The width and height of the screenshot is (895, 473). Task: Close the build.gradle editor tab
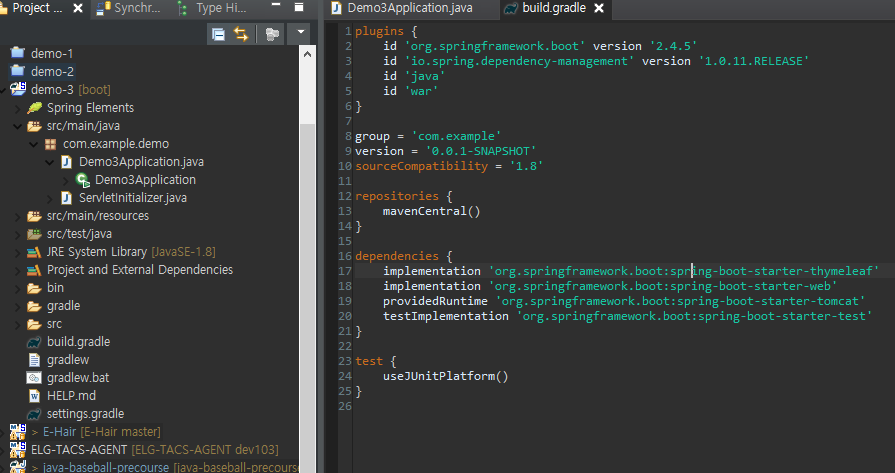click(x=599, y=8)
